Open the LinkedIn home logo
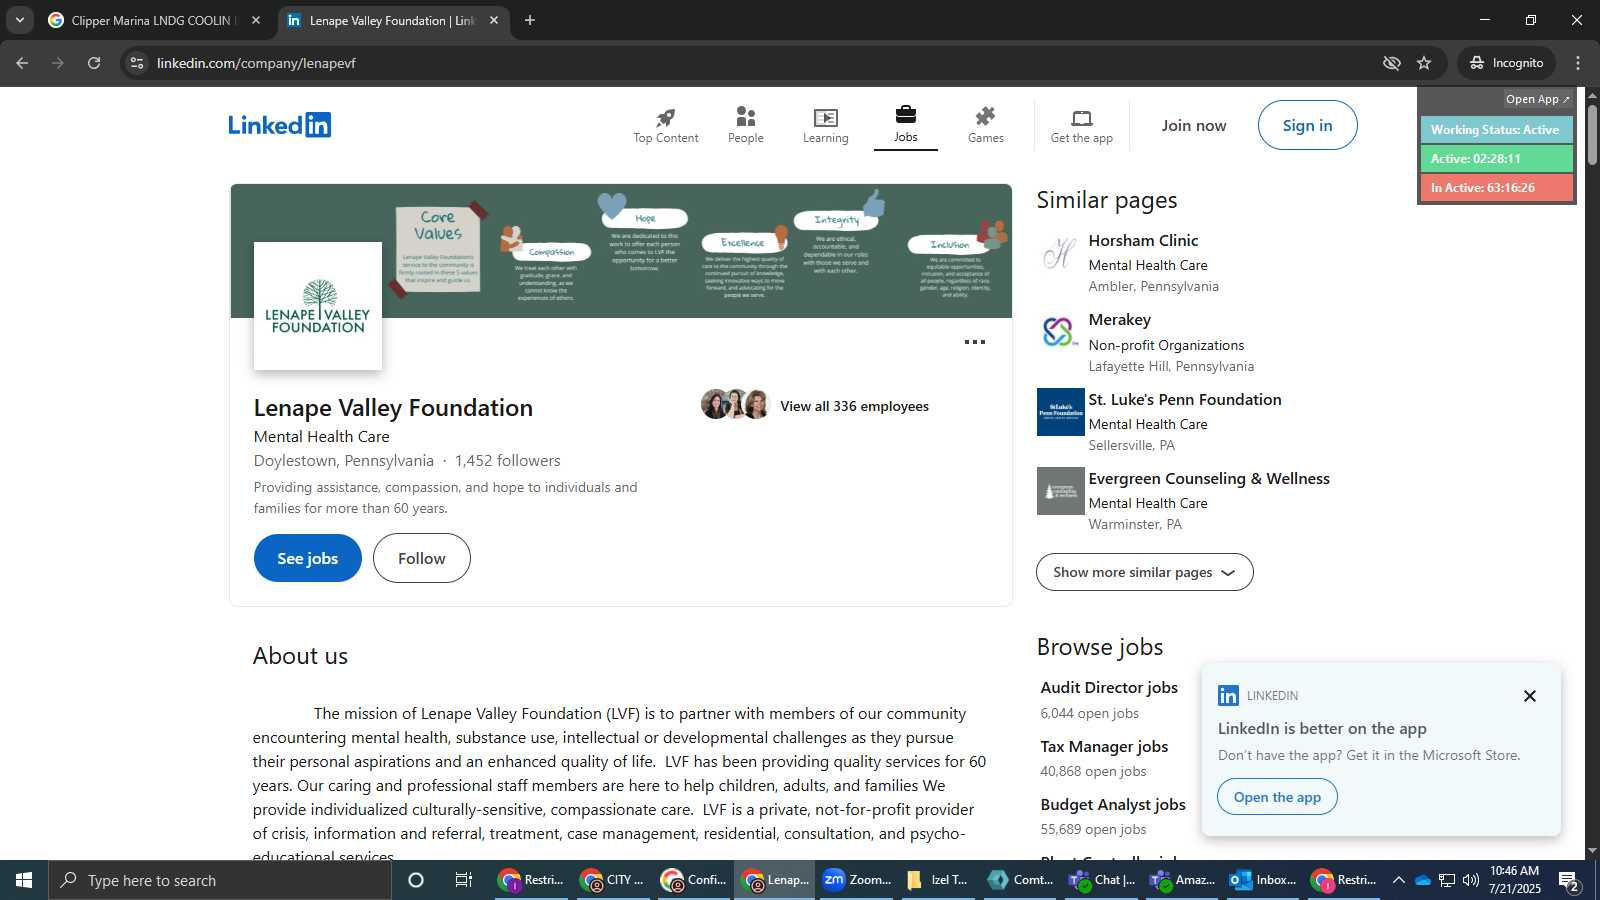 coord(280,125)
